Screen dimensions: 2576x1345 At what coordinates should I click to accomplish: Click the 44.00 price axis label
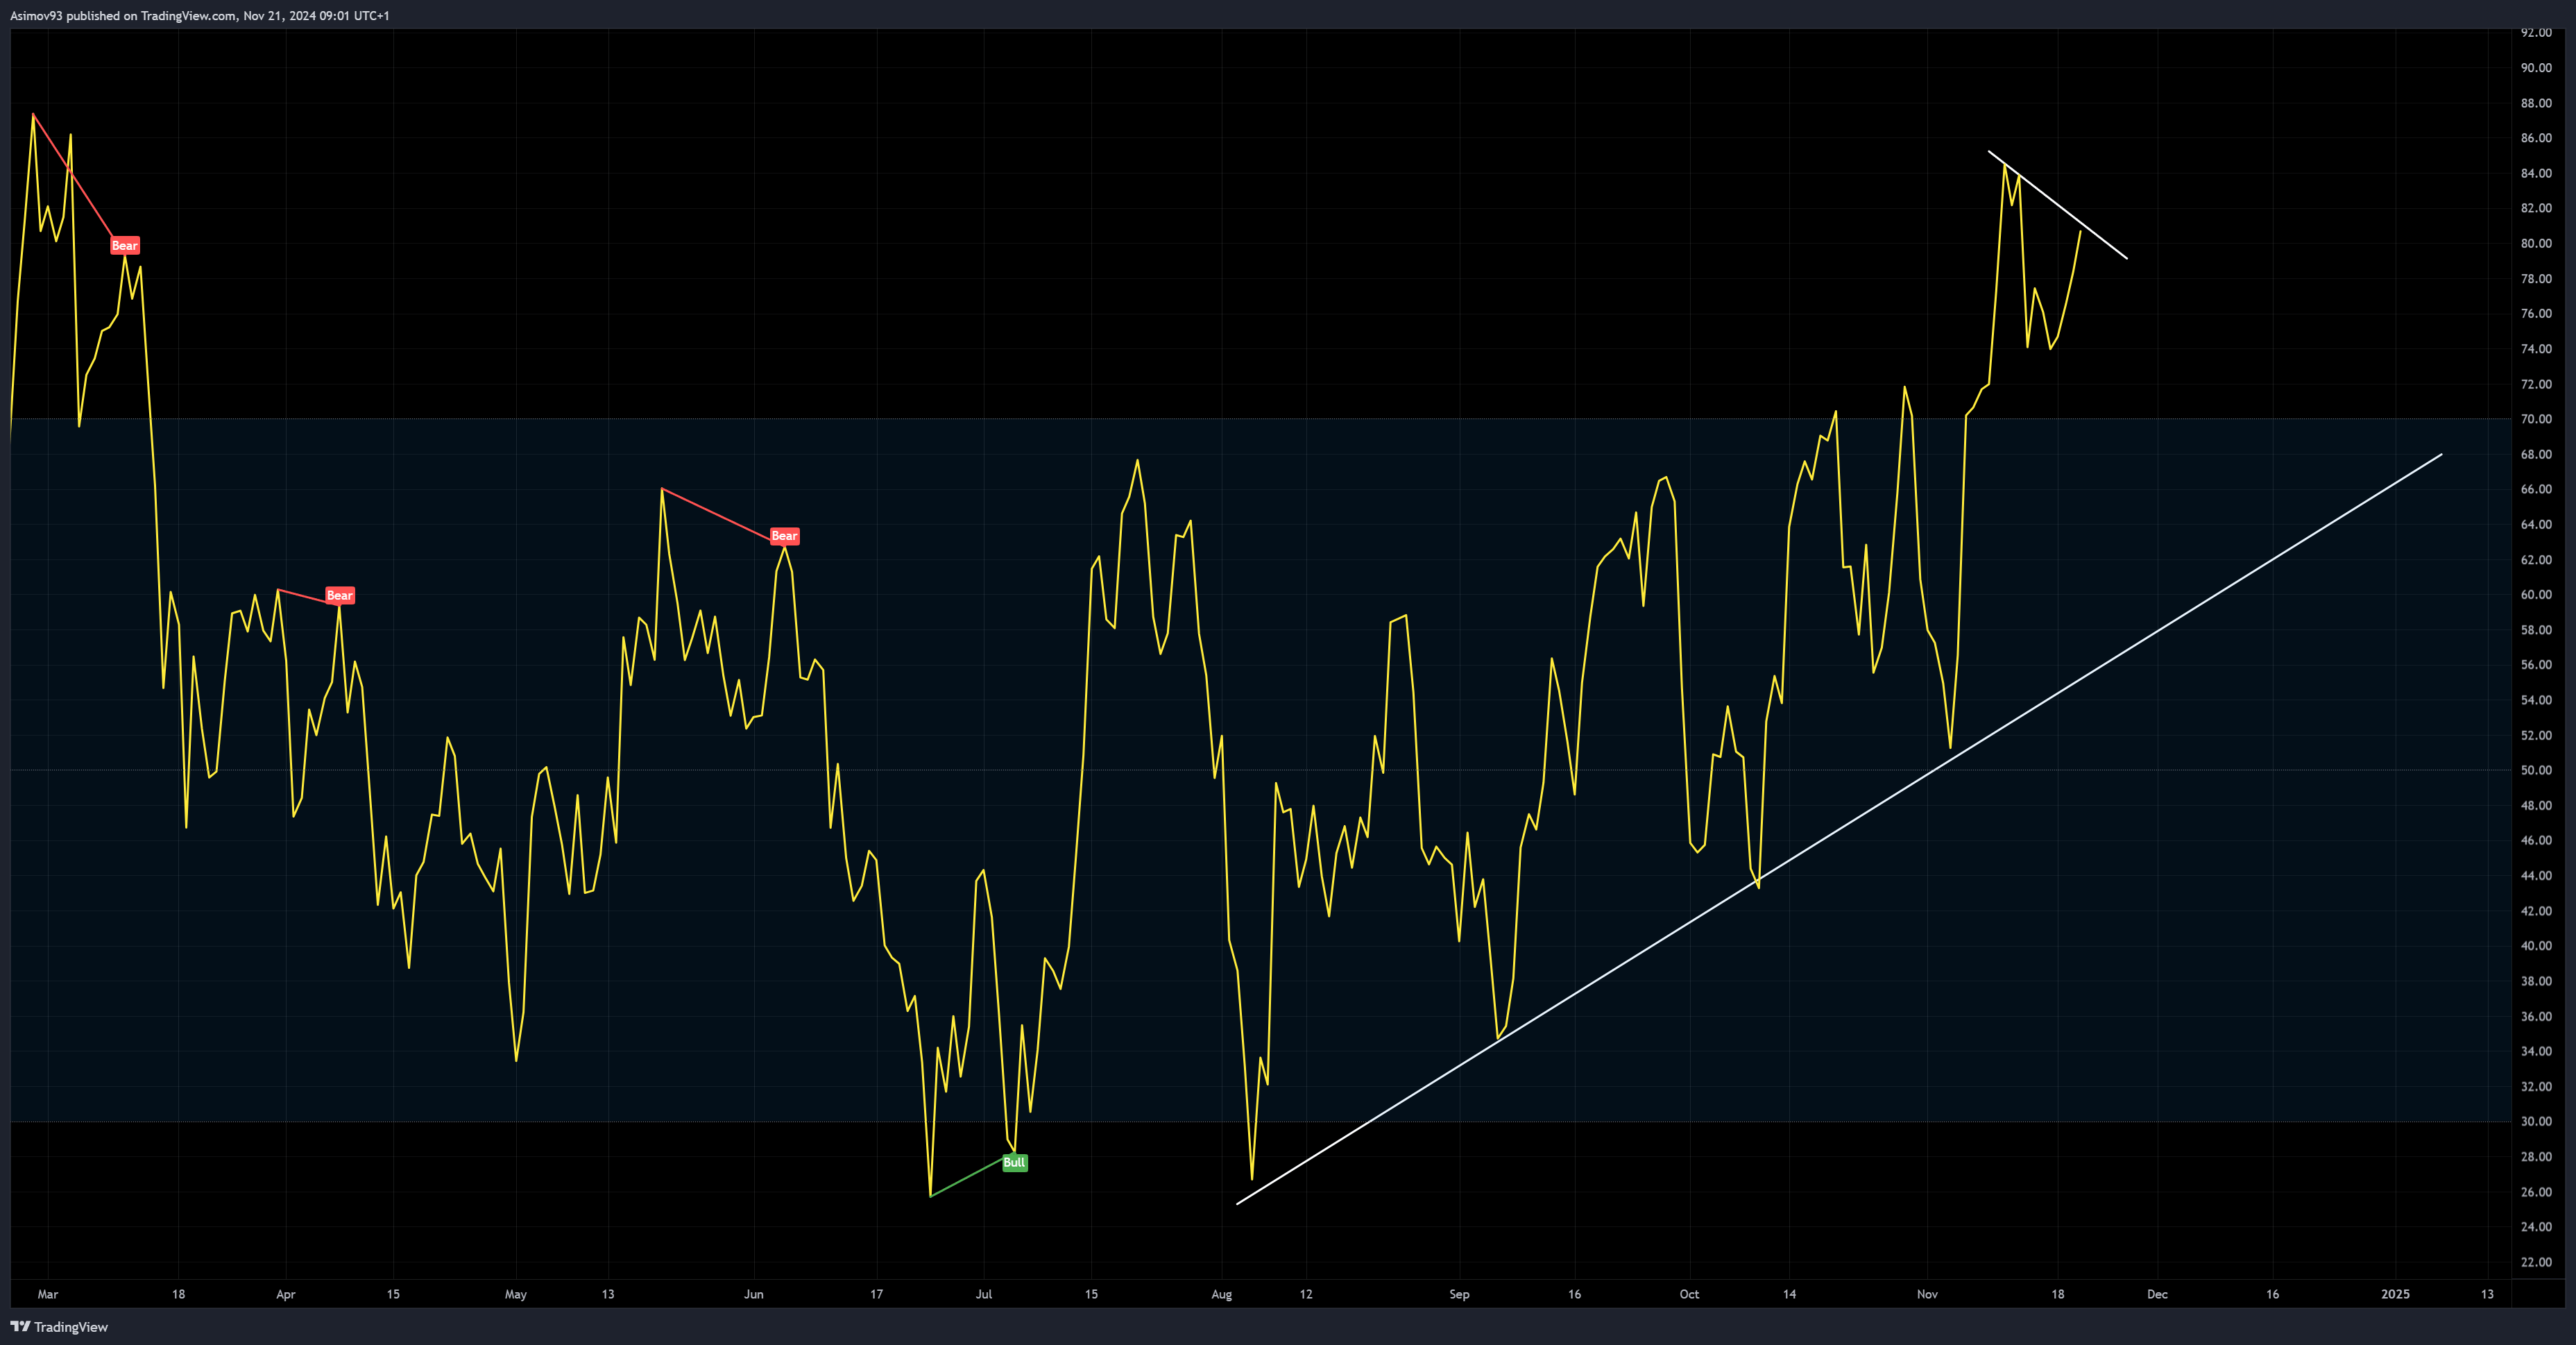(2536, 875)
